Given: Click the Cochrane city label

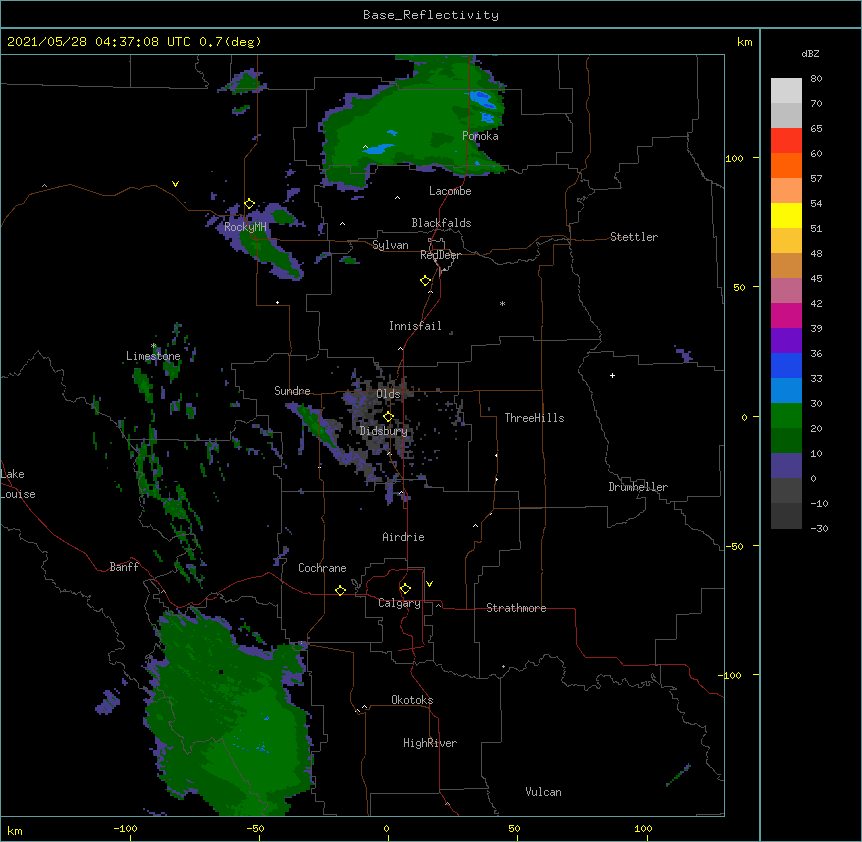Looking at the screenshot, I should tap(322, 568).
